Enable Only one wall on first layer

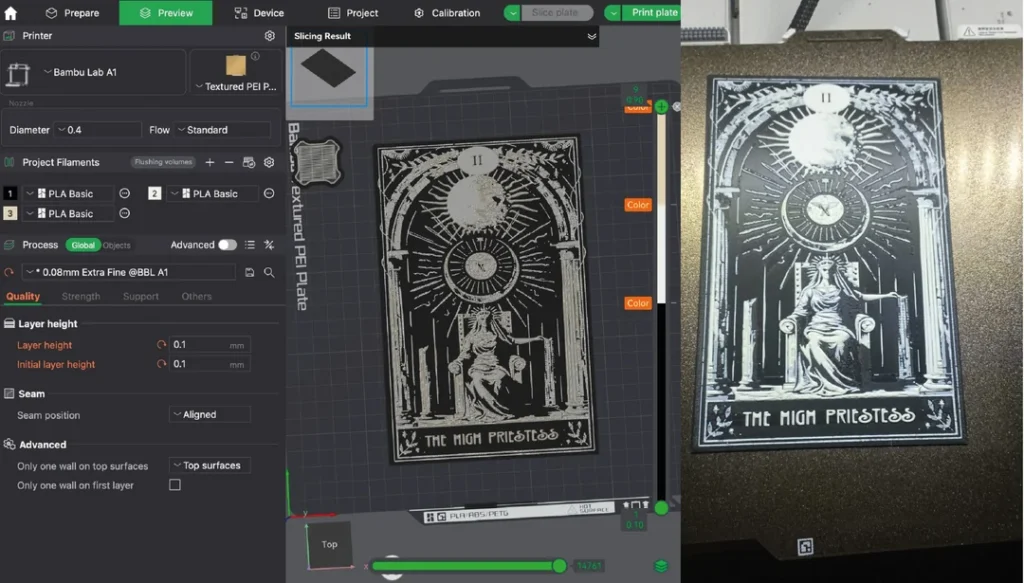(x=175, y=485)
